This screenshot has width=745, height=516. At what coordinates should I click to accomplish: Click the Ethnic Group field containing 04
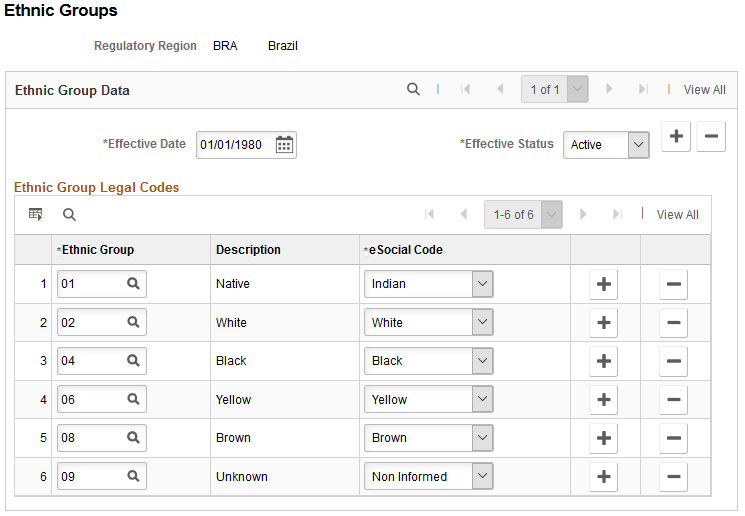click(90, 361)
